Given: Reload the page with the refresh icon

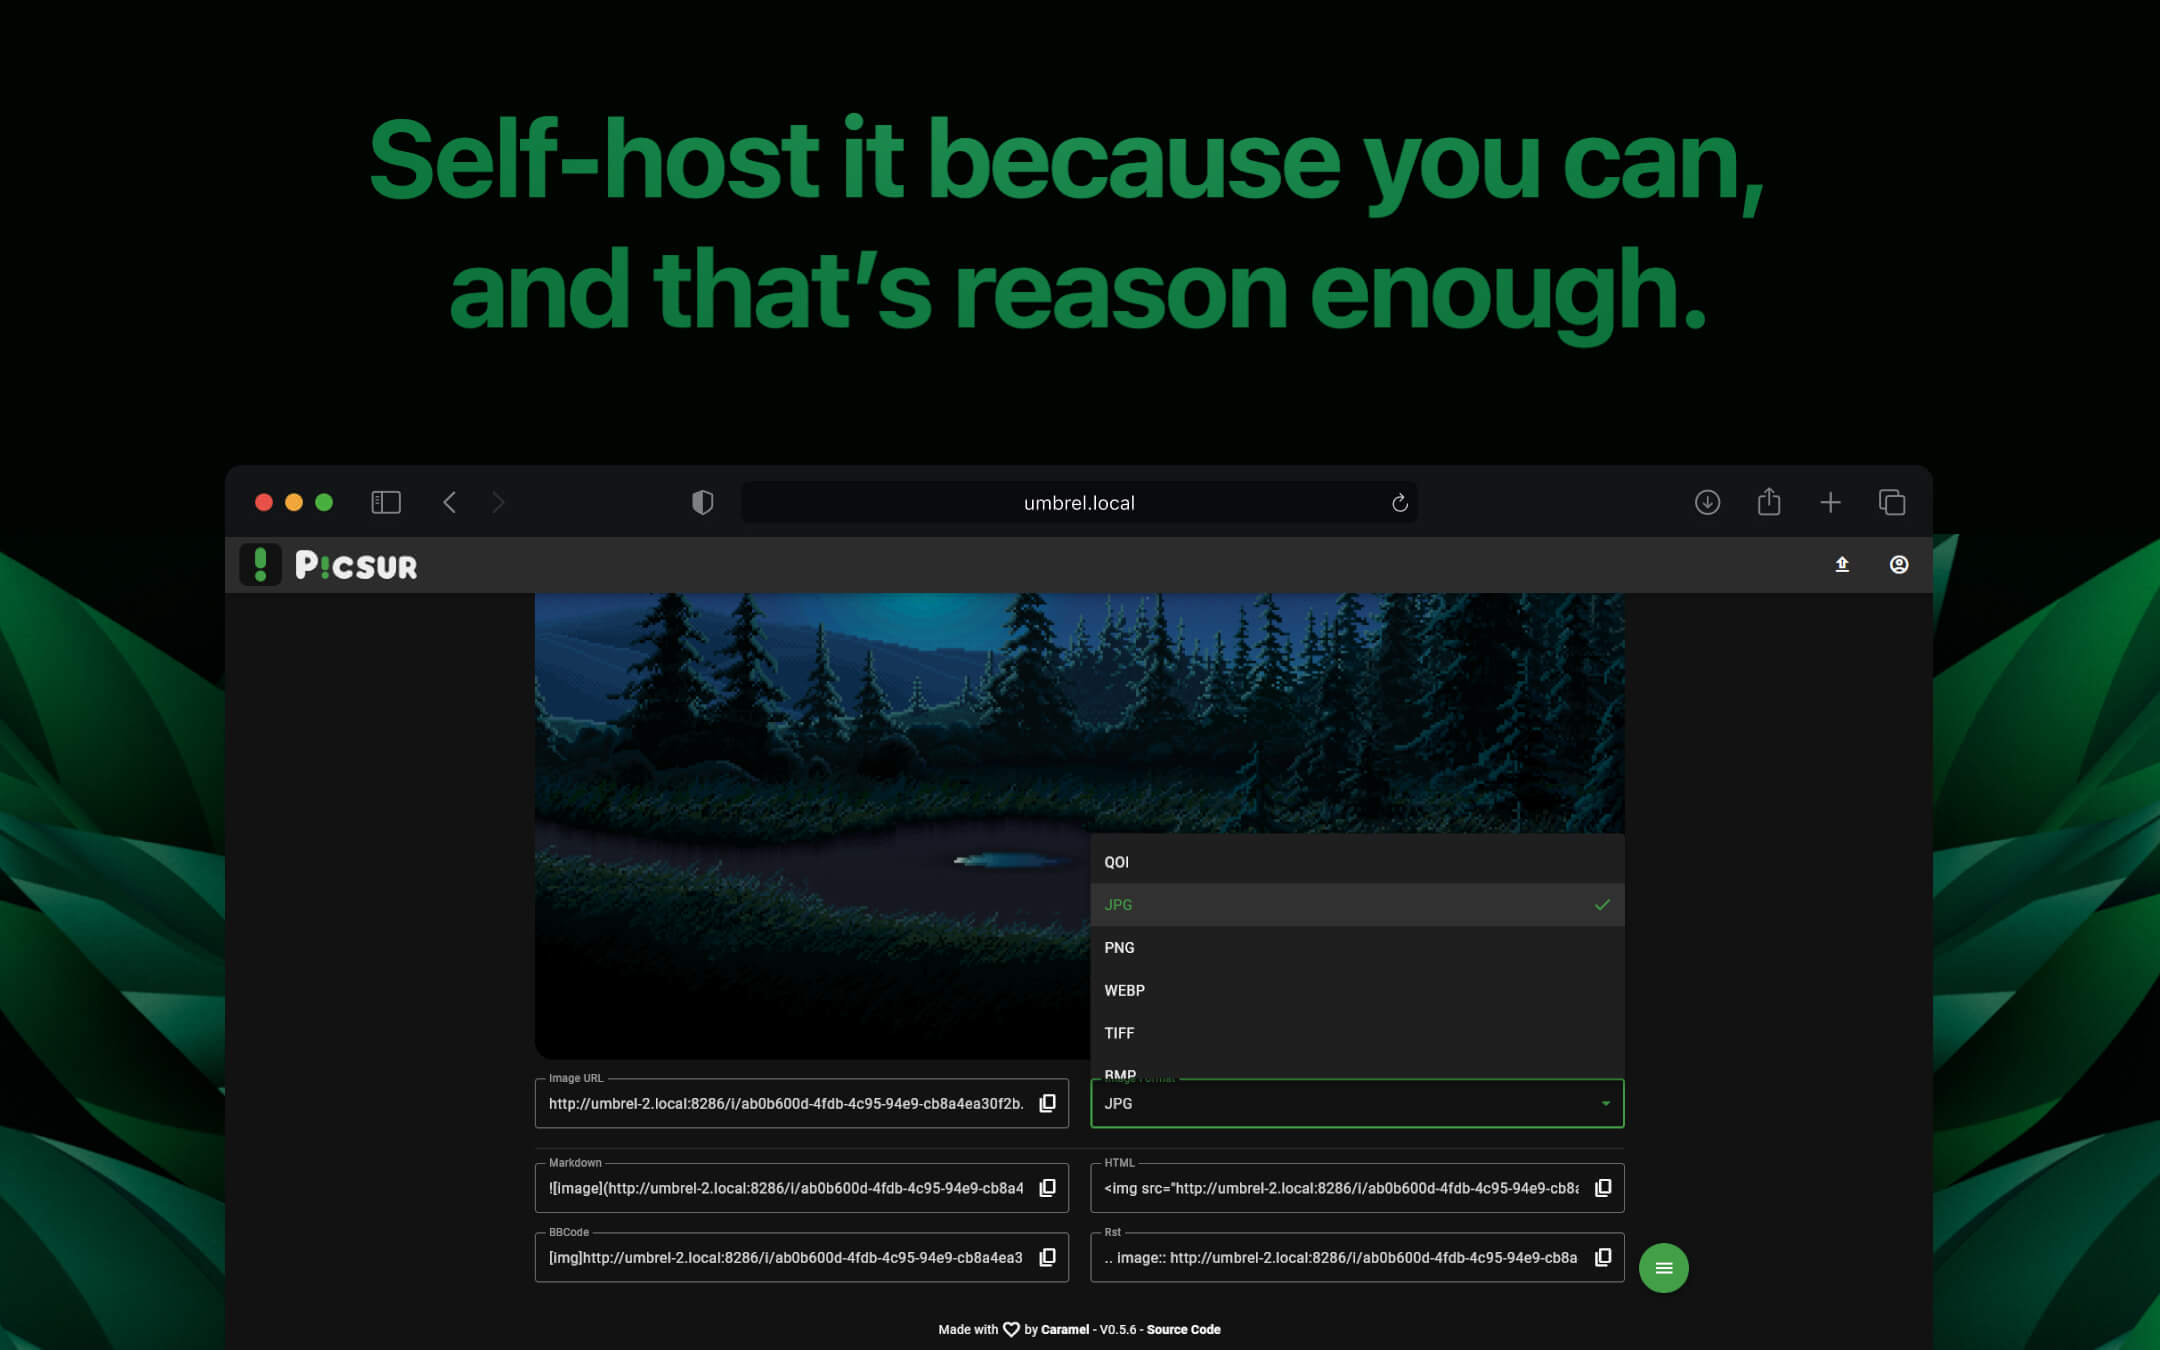Looking at the screenshot, I should point(1398,503).
